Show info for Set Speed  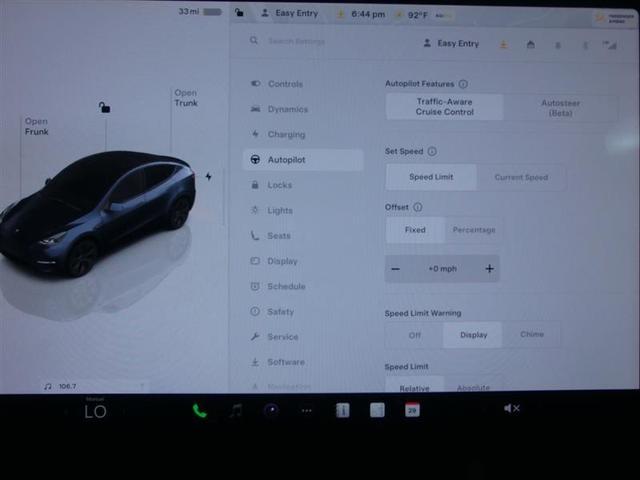coord(432,151)
